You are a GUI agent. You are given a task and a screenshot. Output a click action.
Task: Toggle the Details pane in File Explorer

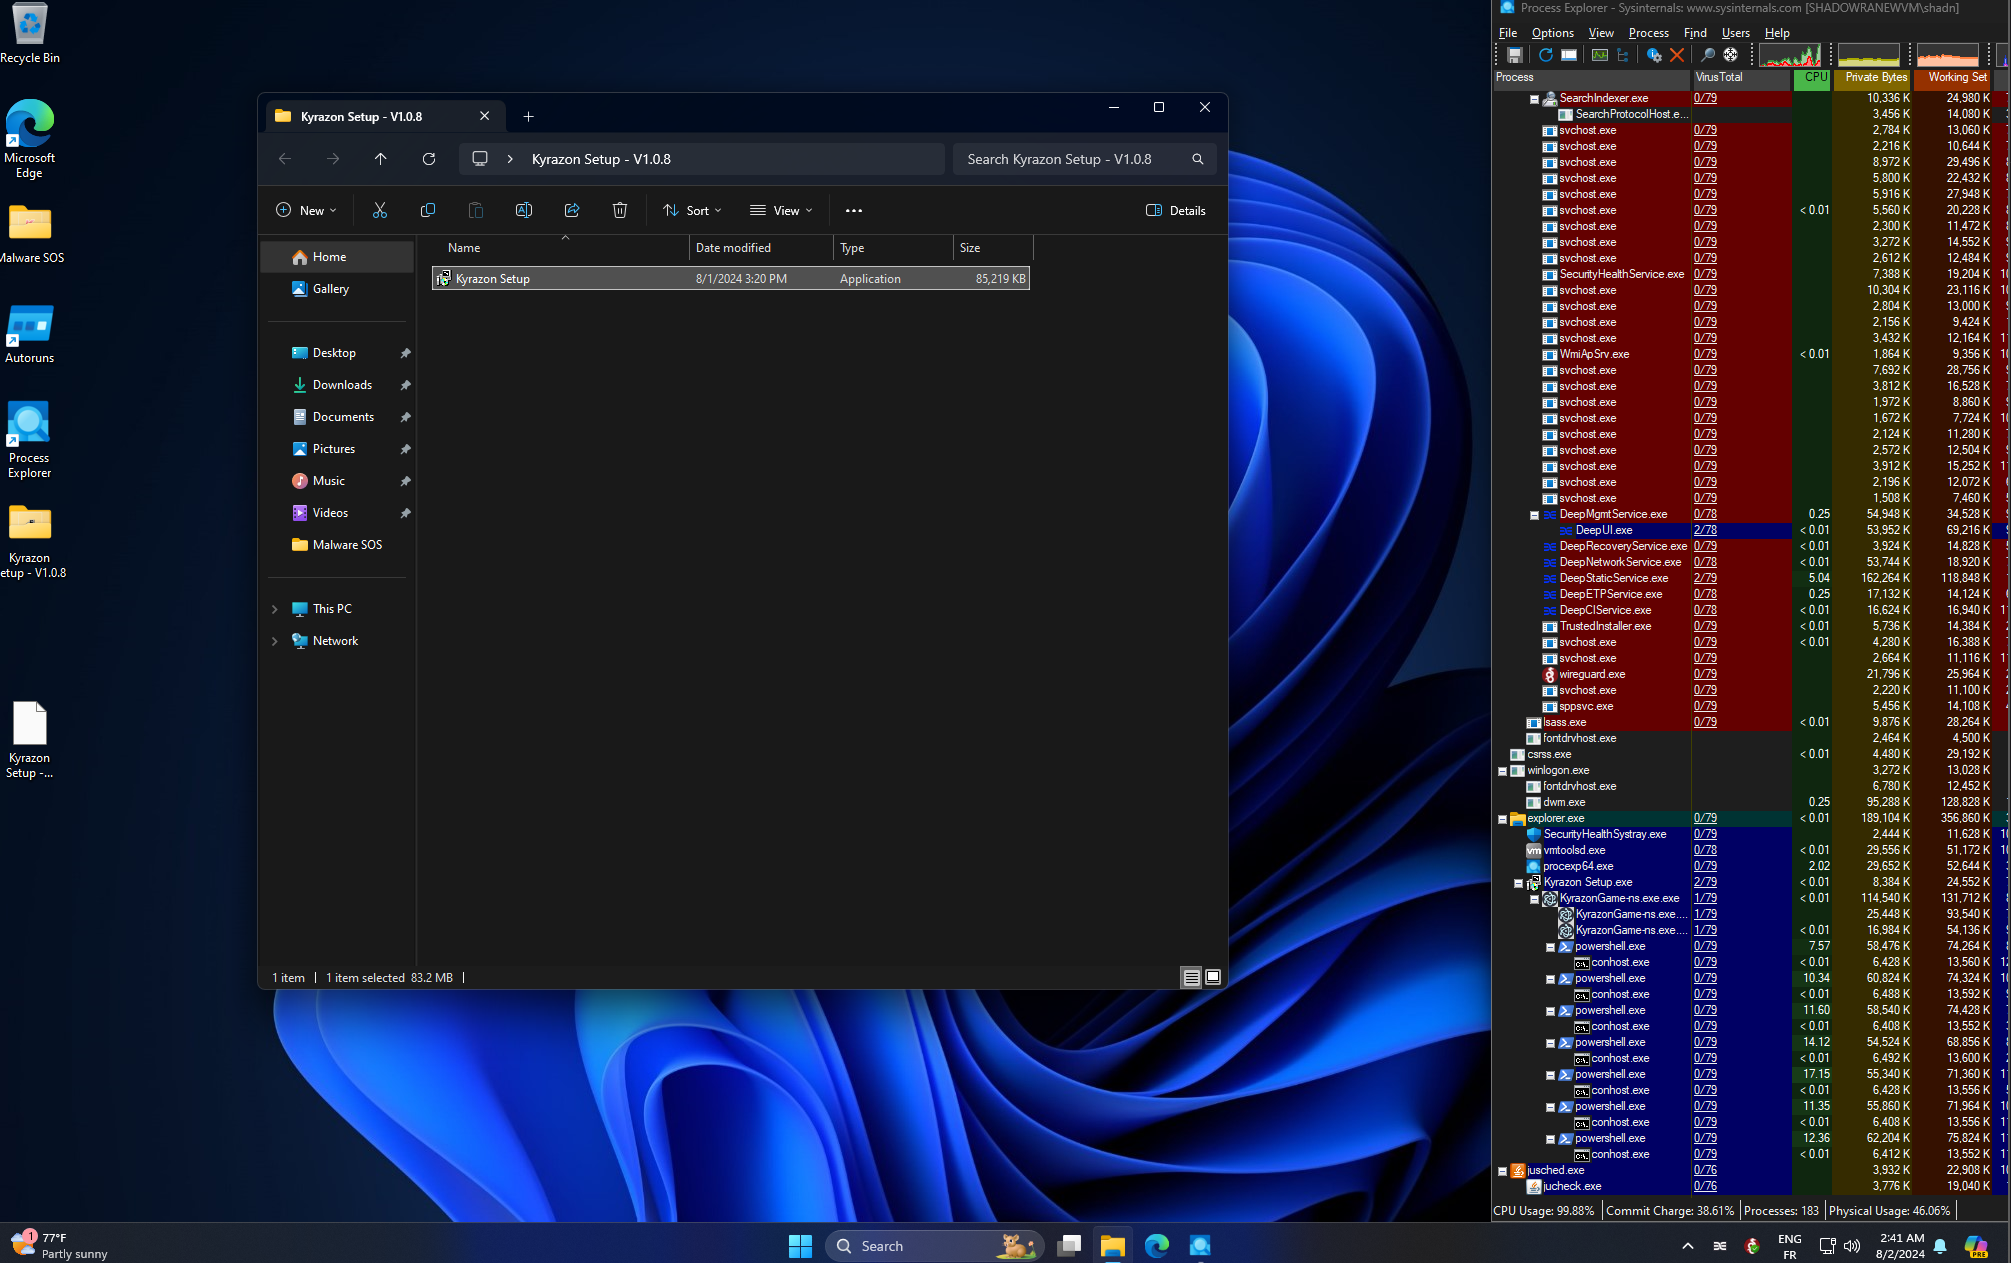click(x=1176, y=210)
